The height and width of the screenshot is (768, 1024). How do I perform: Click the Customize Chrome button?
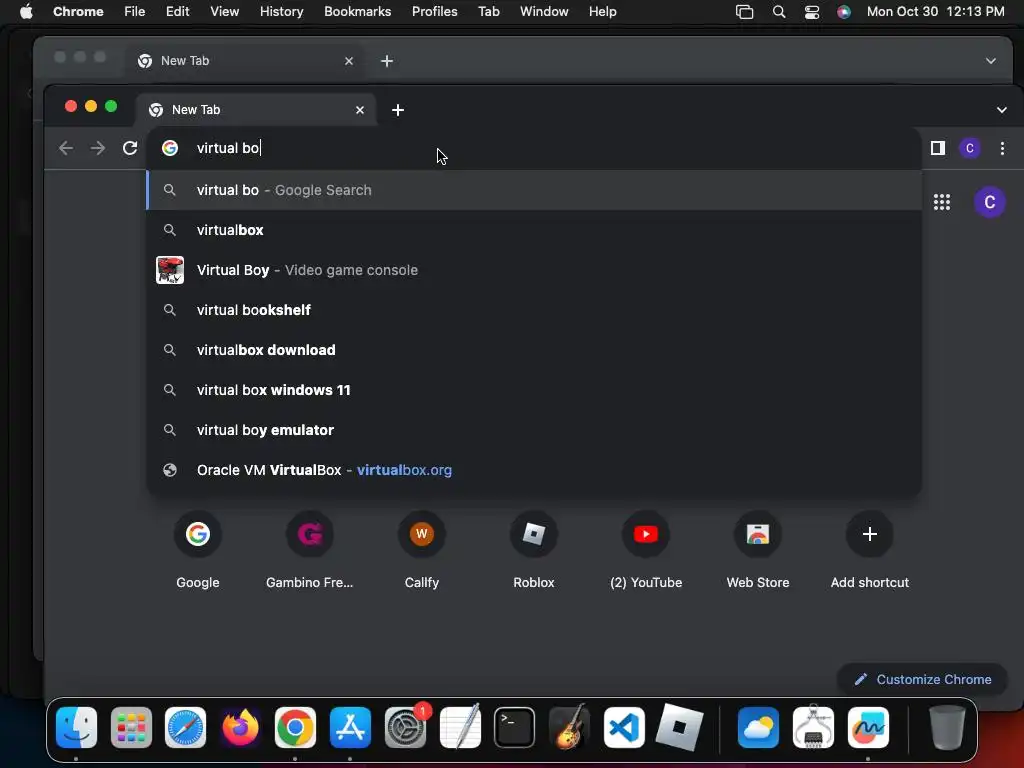coord(922,679)
